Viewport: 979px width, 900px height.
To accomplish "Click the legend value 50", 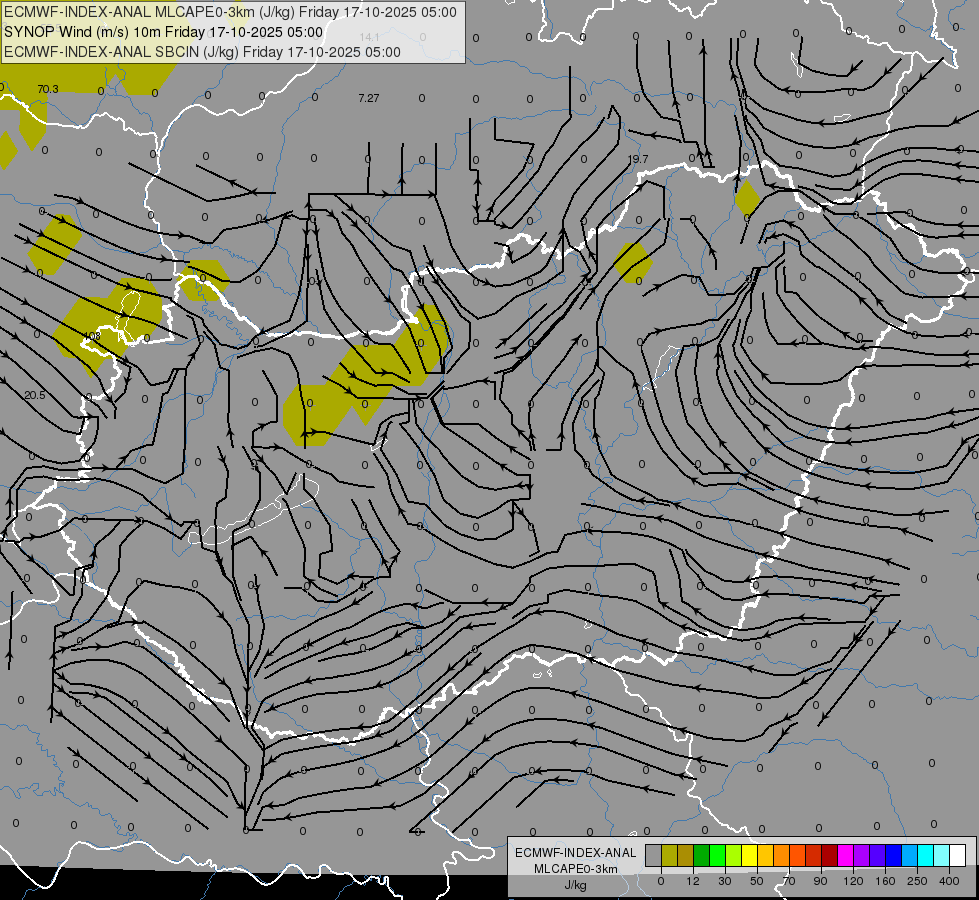I will click(x=757, y=882).
